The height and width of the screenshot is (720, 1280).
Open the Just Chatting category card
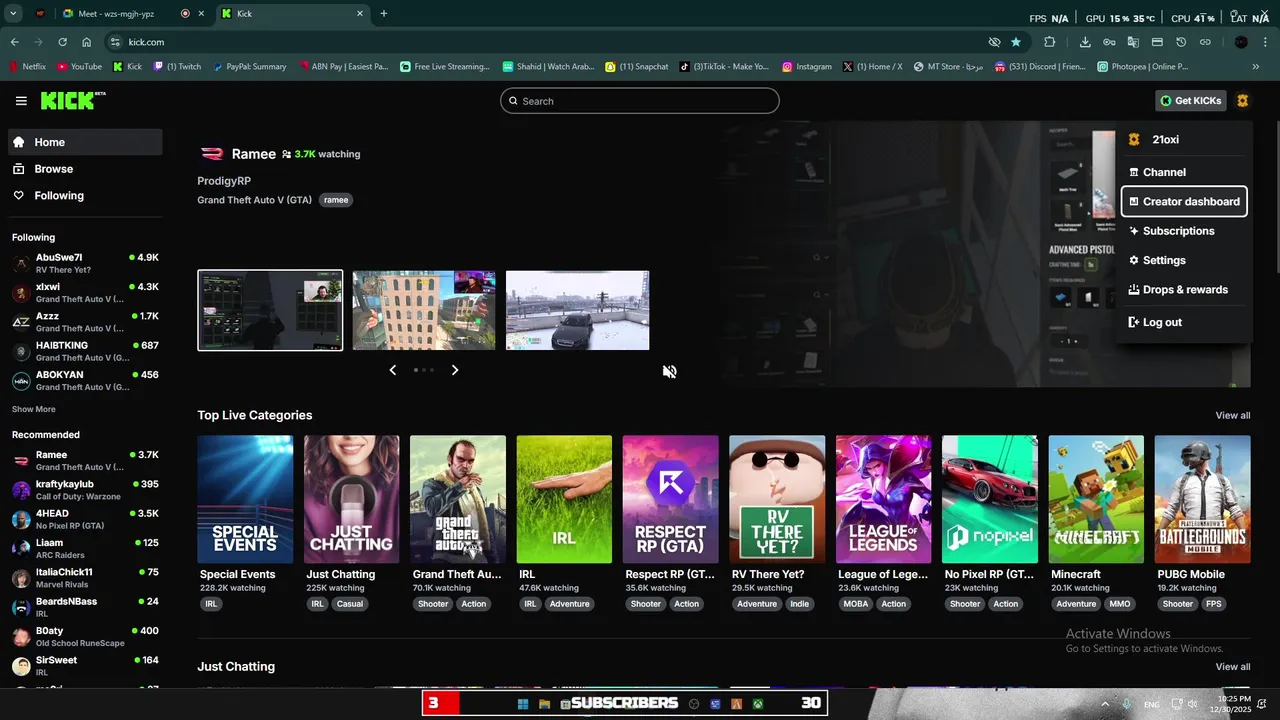pyautogui.click(x=351, y=499)
